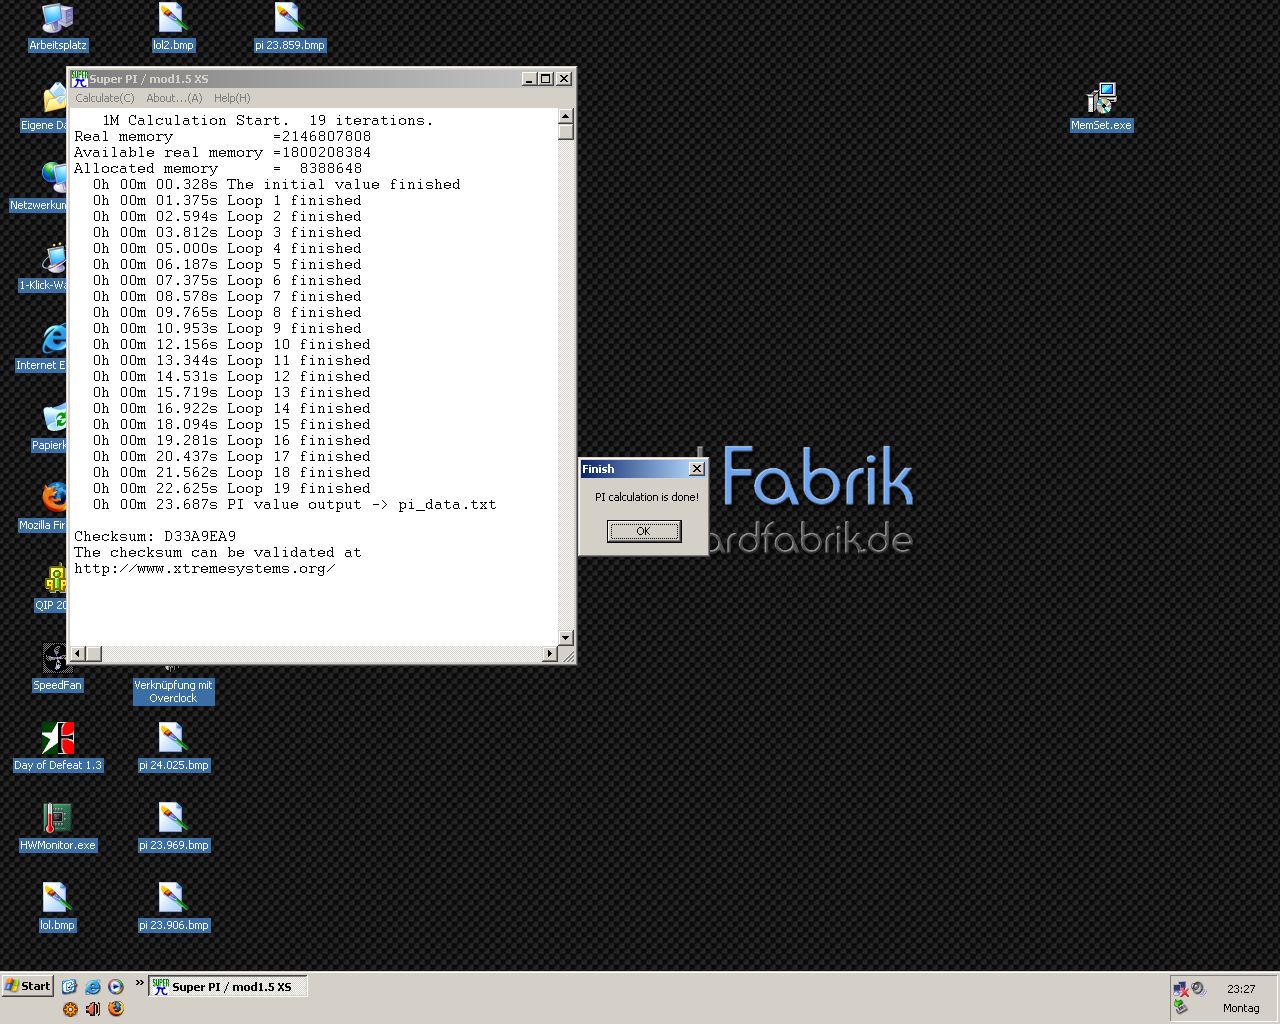Screen dimensions: 1280x1024
Task: Click the 'Allocated memory' line
Action: coord(218,168)
